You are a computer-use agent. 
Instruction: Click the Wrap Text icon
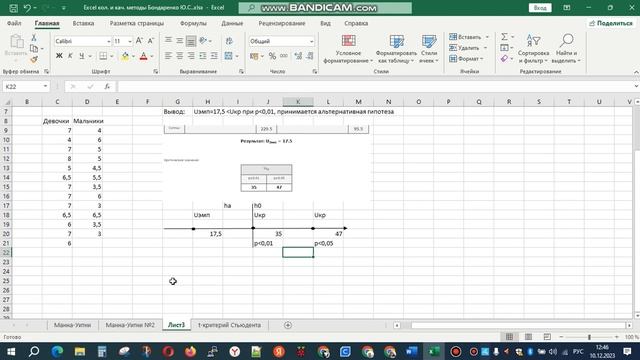tap(229, 41)
